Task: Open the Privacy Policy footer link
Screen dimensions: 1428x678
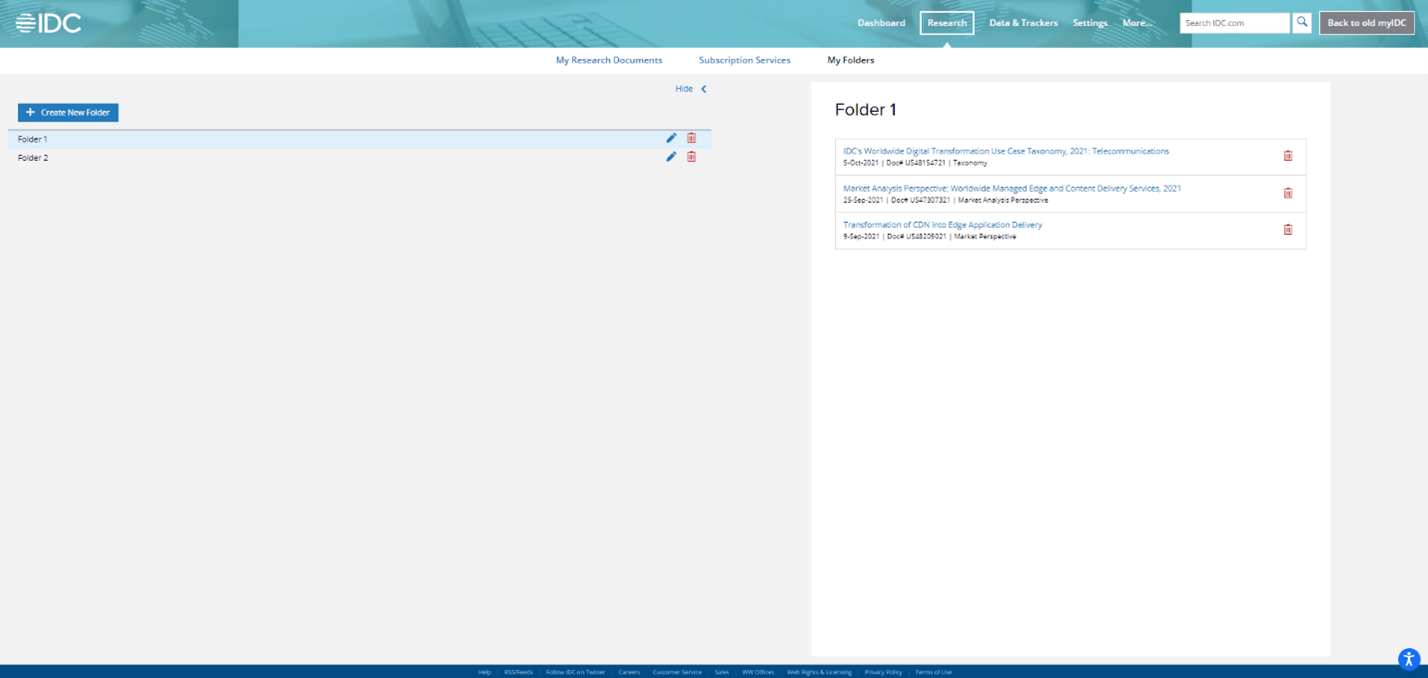Action: (883, 672)
